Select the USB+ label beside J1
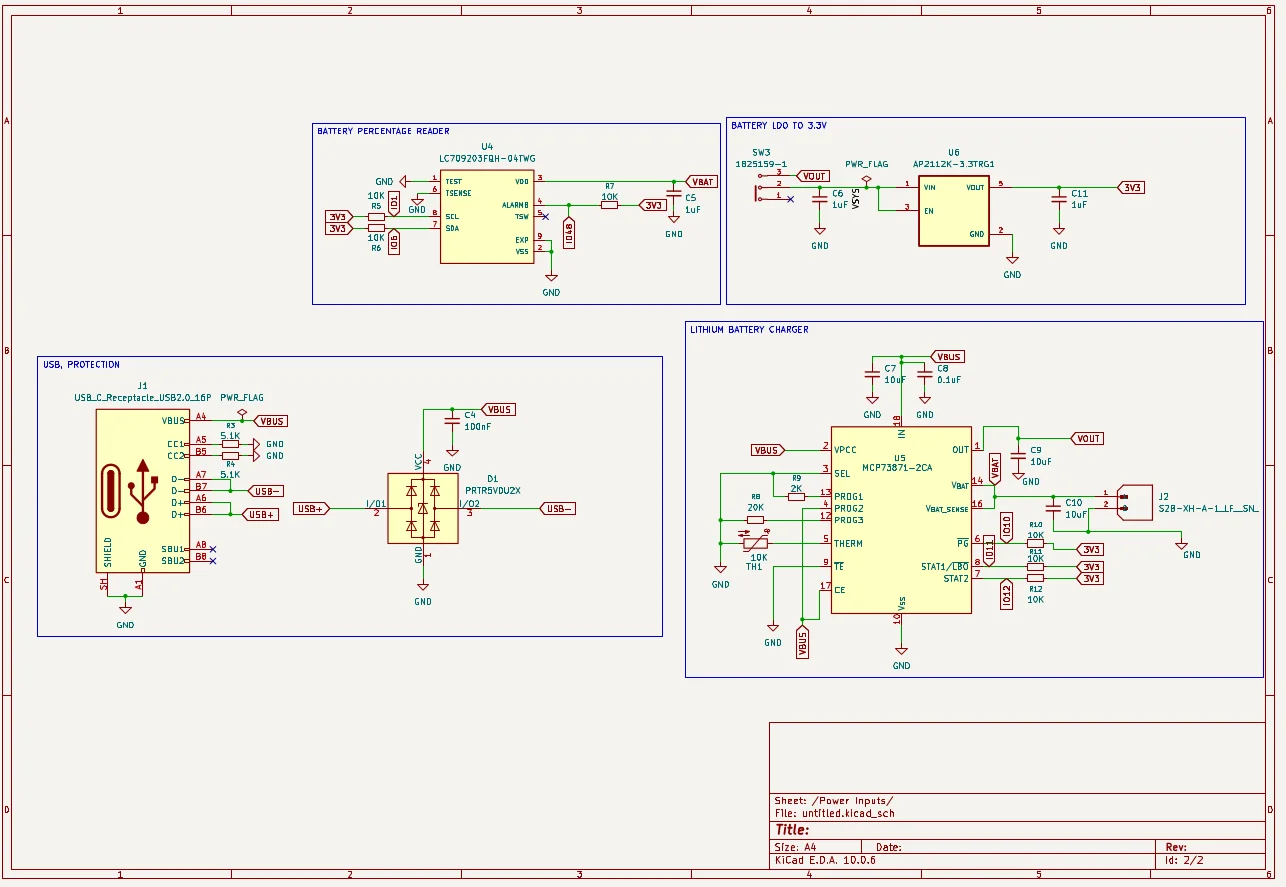Viewport: 1286px width, 887px height. 261,514
